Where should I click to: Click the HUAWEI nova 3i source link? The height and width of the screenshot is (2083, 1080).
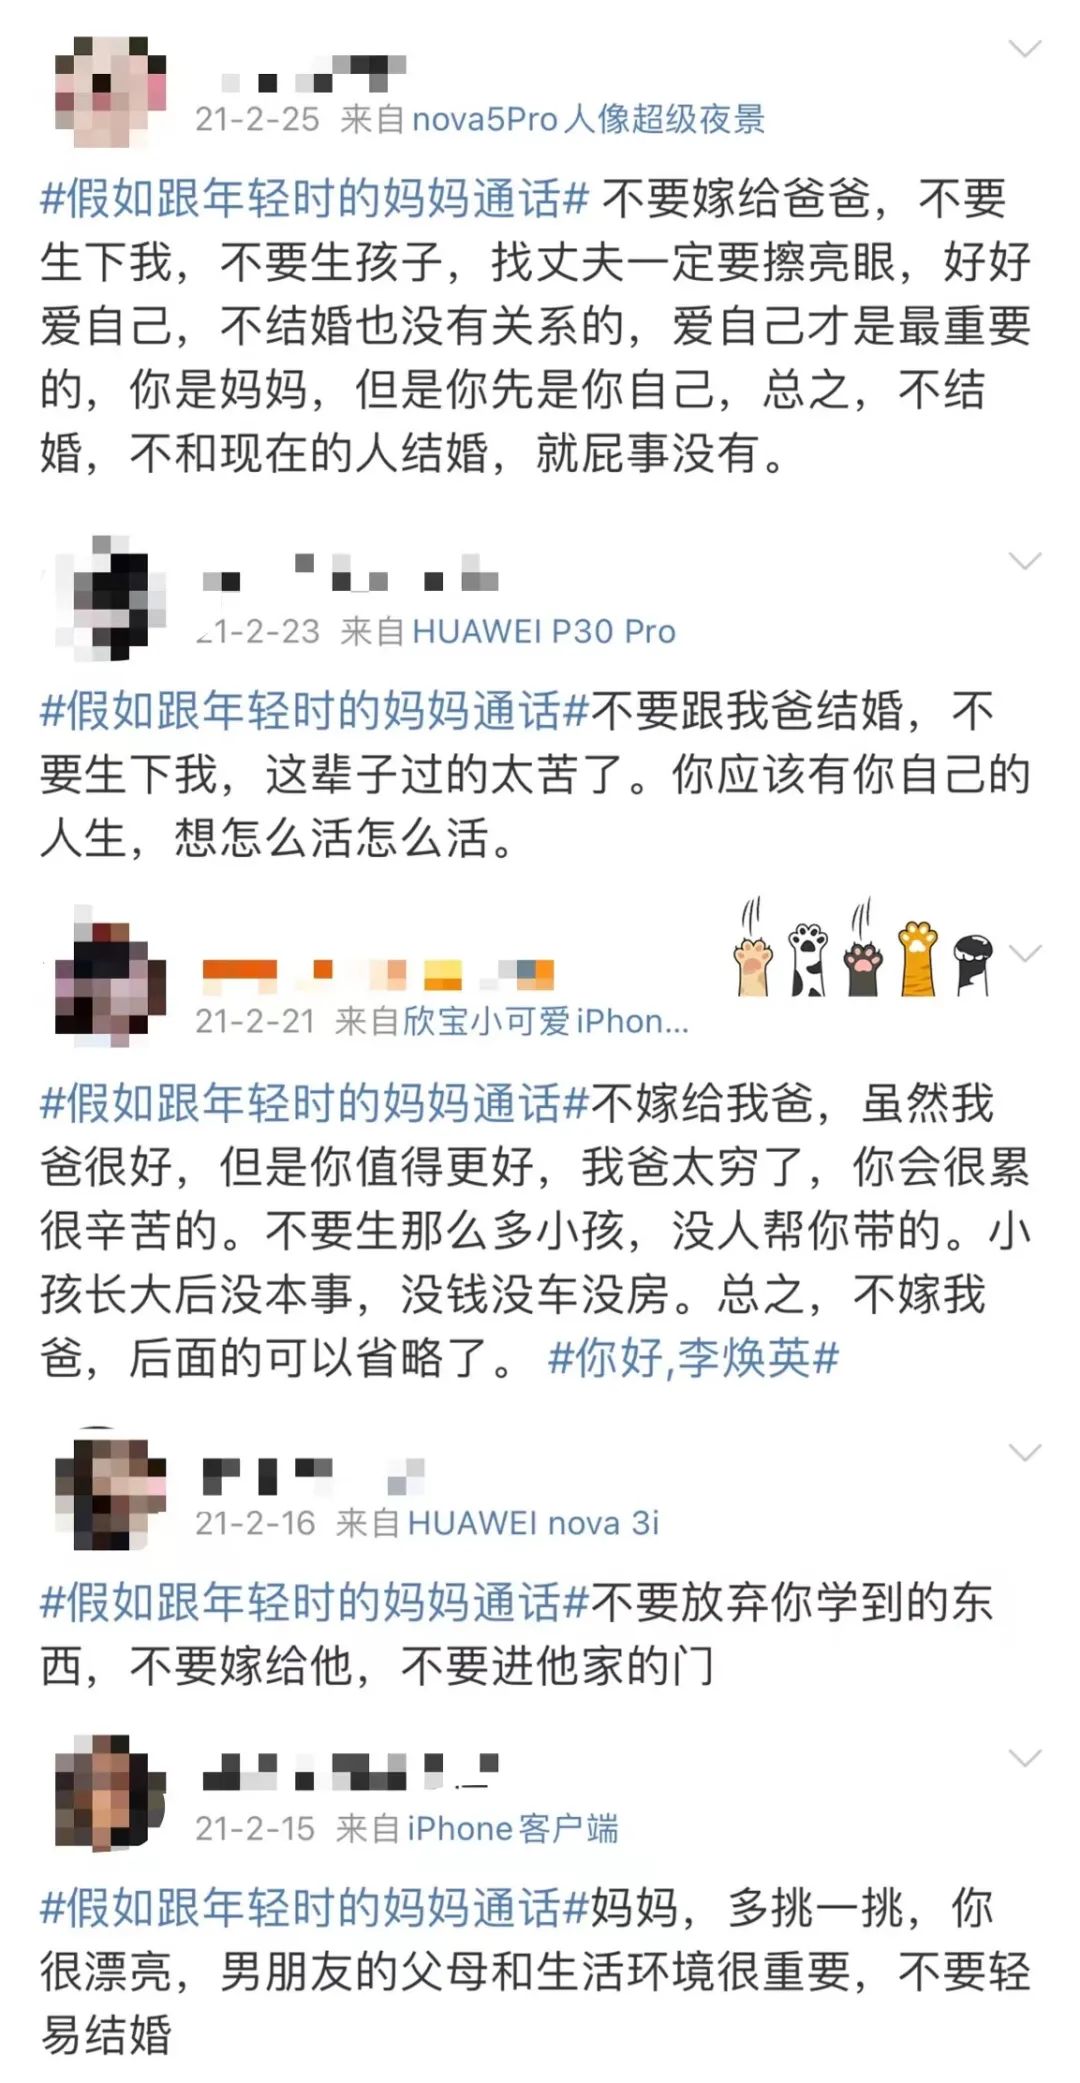tap(533, 1523)
